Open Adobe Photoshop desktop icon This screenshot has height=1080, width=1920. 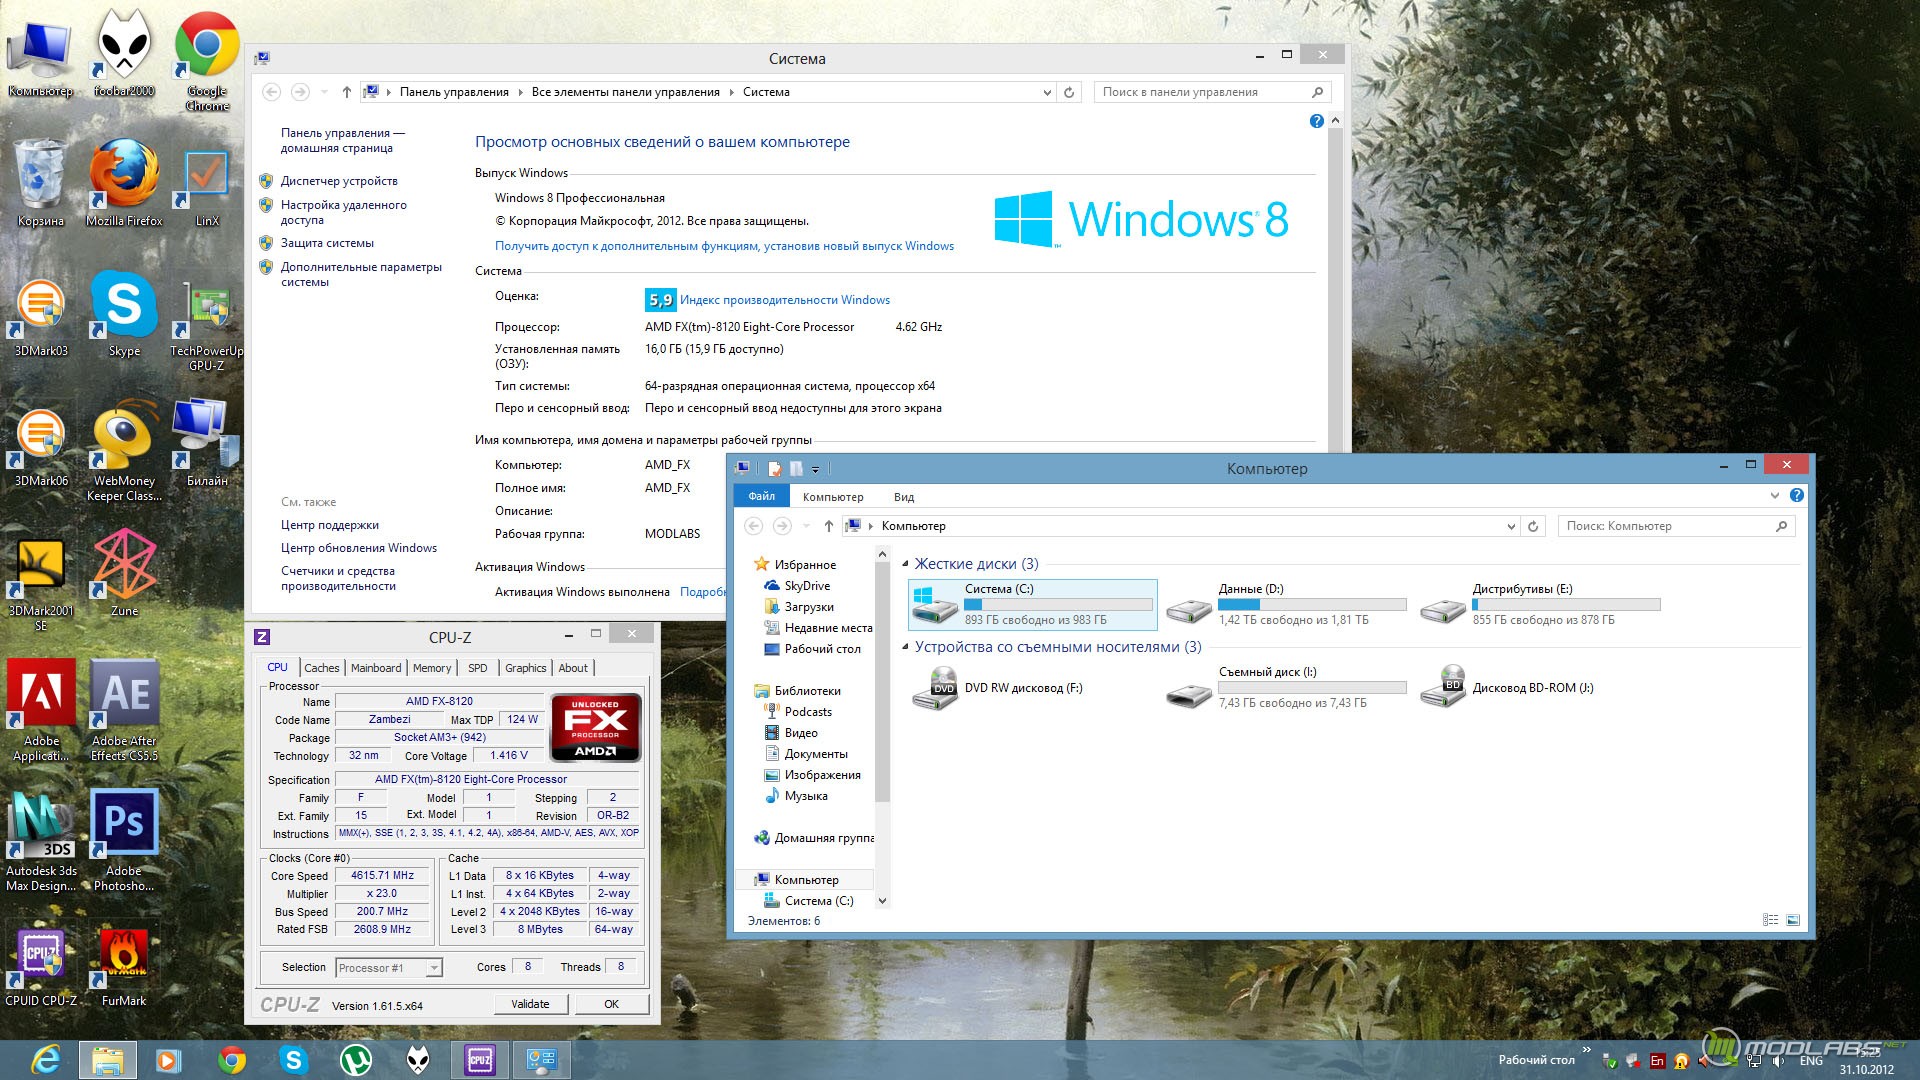tap(124, 840)
